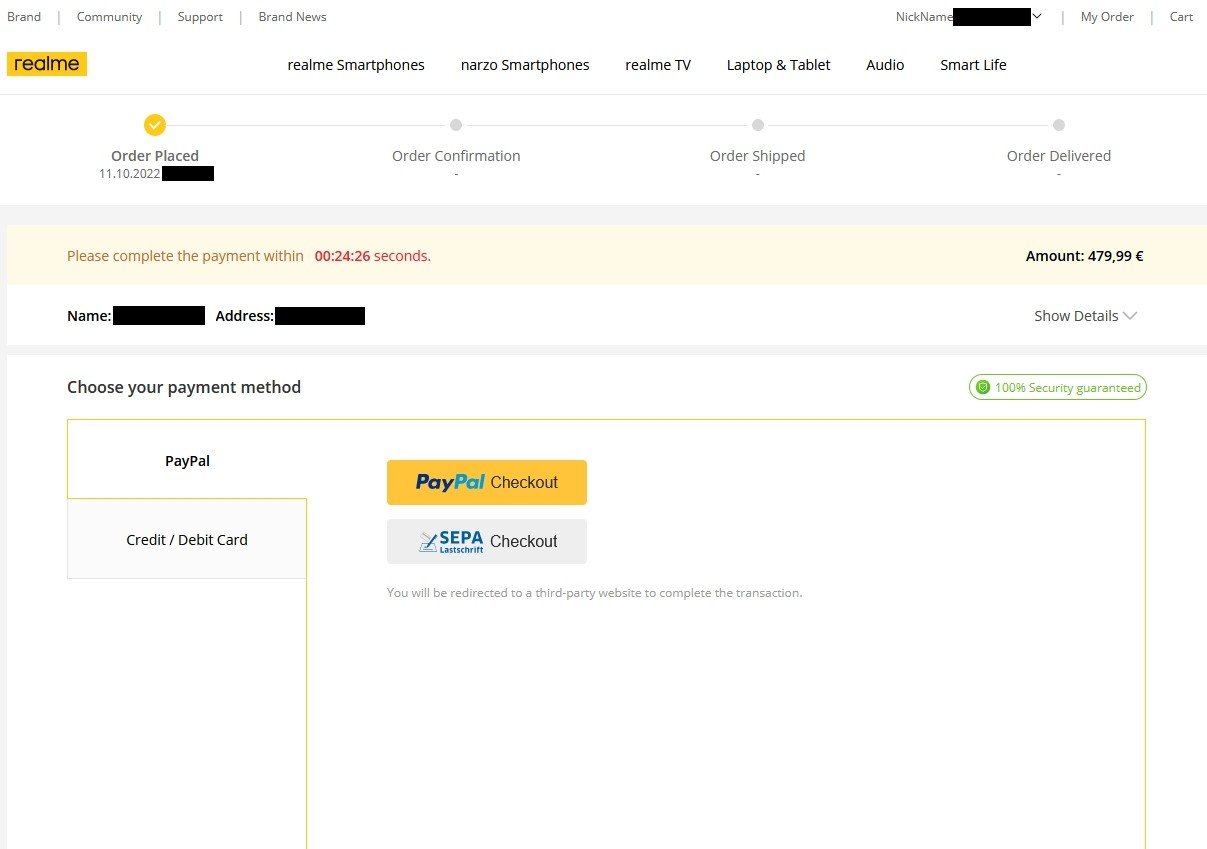
Task: Open the realme Smartphones menu
Action: [356, 65]
